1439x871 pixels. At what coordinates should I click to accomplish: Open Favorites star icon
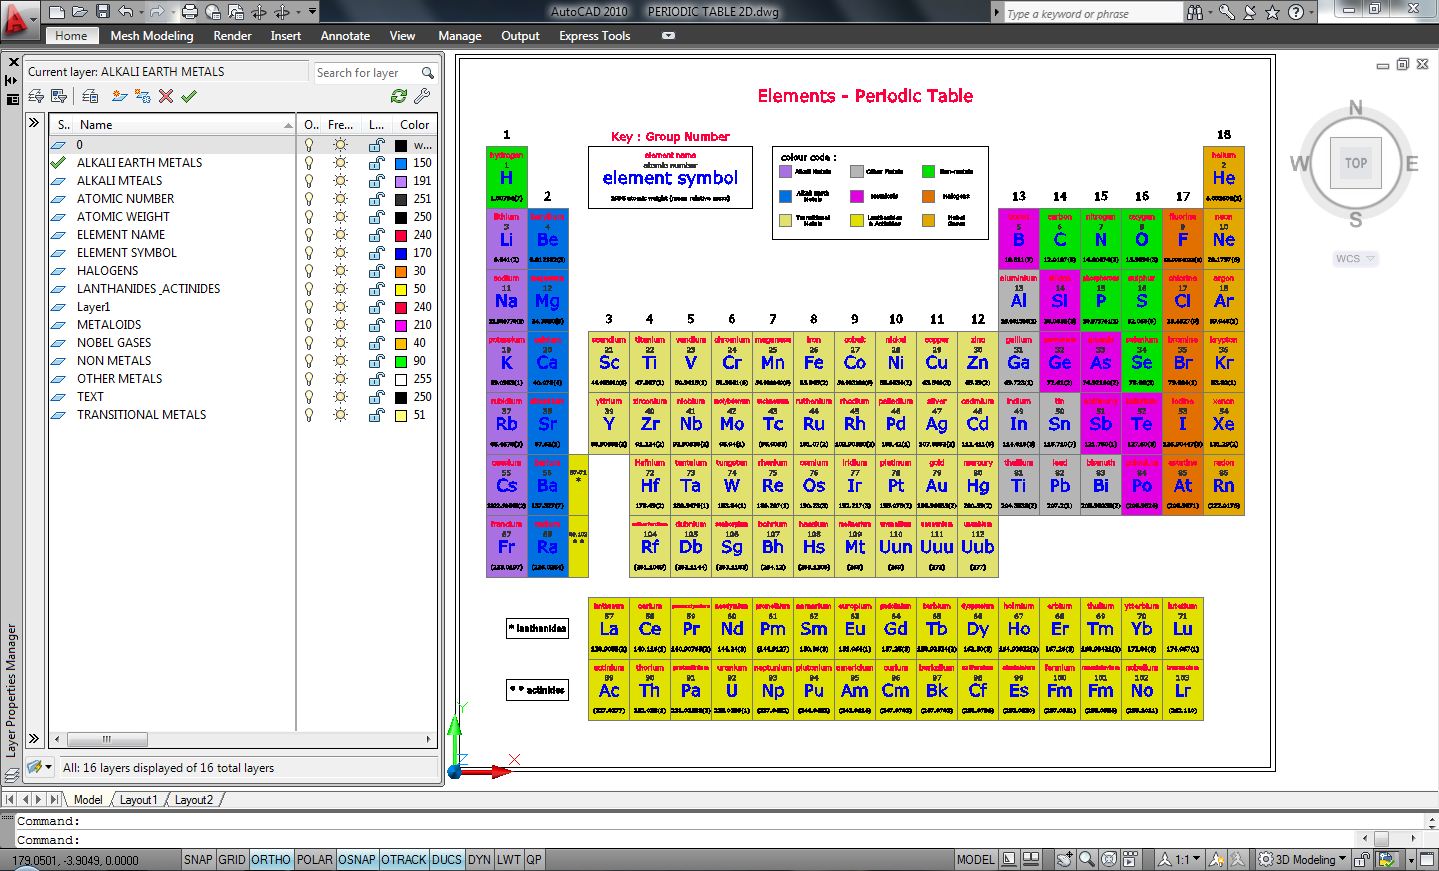pos(1273,12)
